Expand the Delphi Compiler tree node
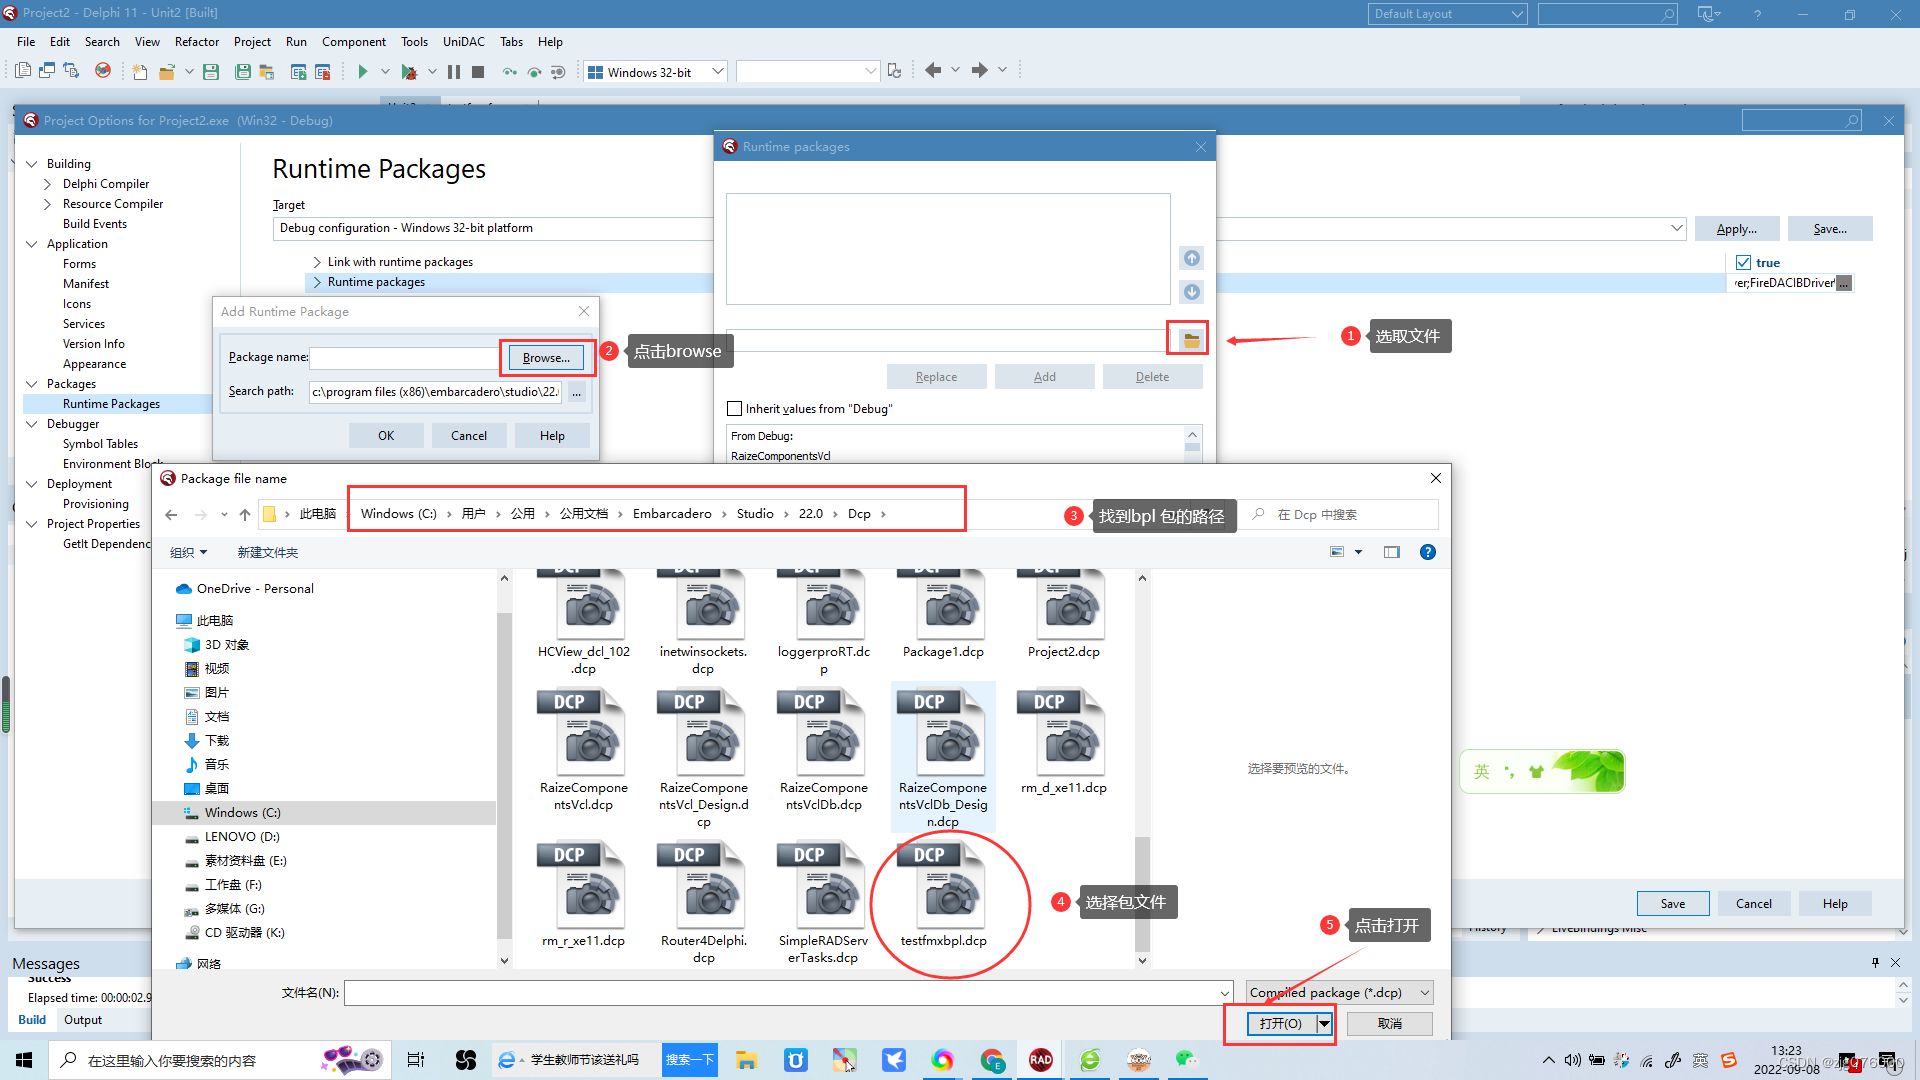This screenshot has height=1080, width=1920. tap(47, 184)
